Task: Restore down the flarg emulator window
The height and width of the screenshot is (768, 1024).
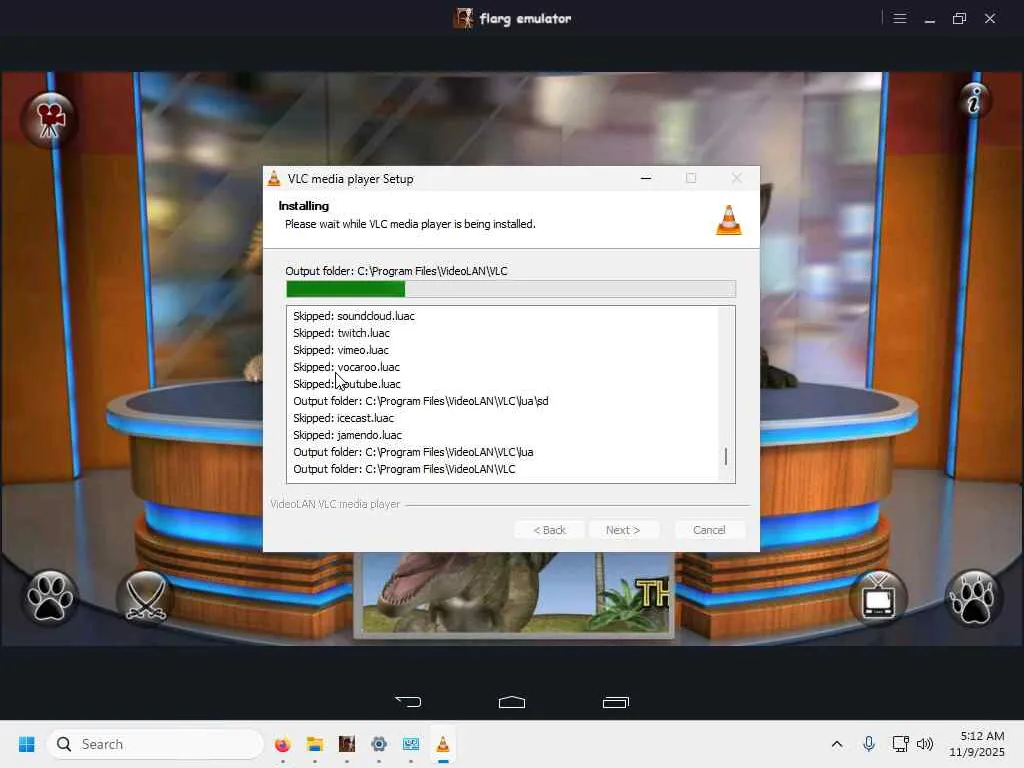Action: click(959, 18)
